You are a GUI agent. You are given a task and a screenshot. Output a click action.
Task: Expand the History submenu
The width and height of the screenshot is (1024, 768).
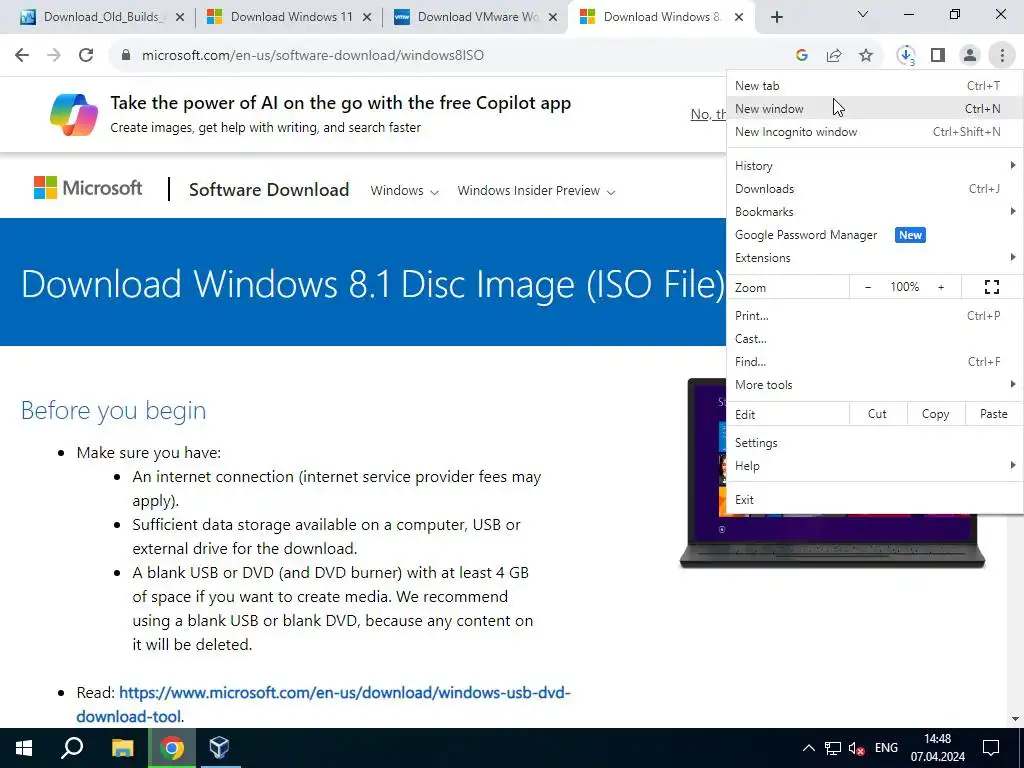coord(874,166)
